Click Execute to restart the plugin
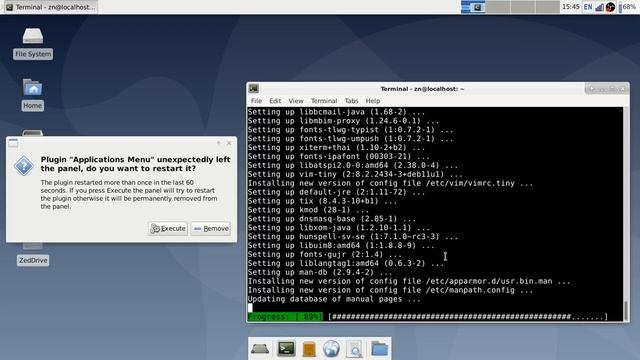640x360 pixels. pos(168,229)
